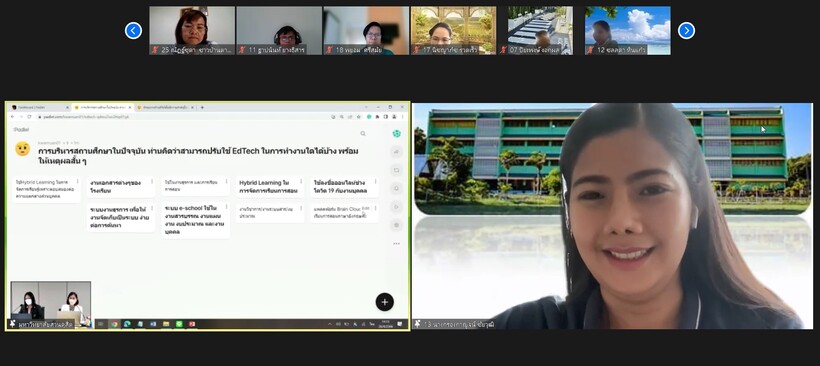Open a new browser tab
Screen dimensions: 820x366
click(202, 107)
